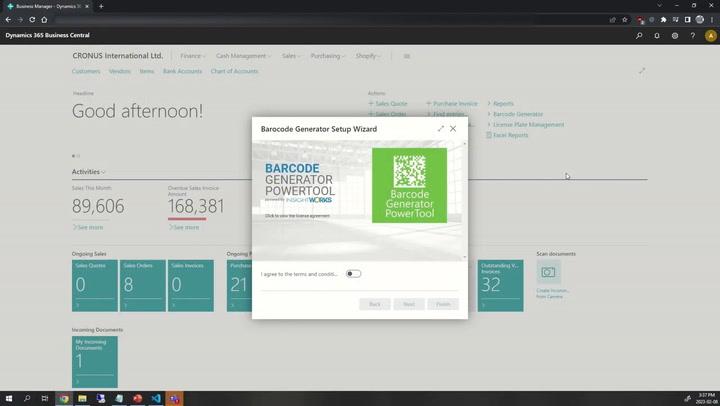Click the wizard banner scrollbar
Screen dimensions: 720x406
coord(465,201)
